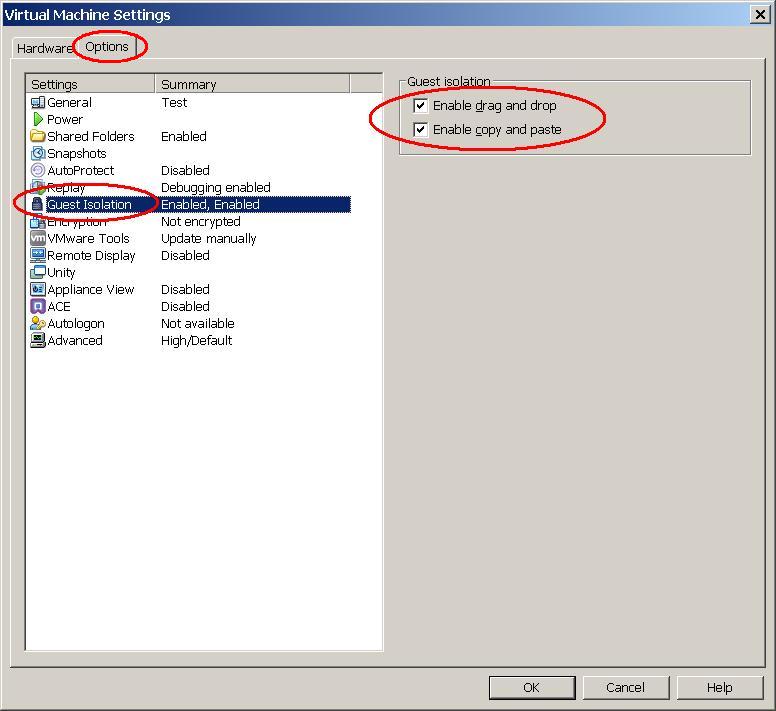Click the Snapshots icon in the list

[x=38, y=153]
